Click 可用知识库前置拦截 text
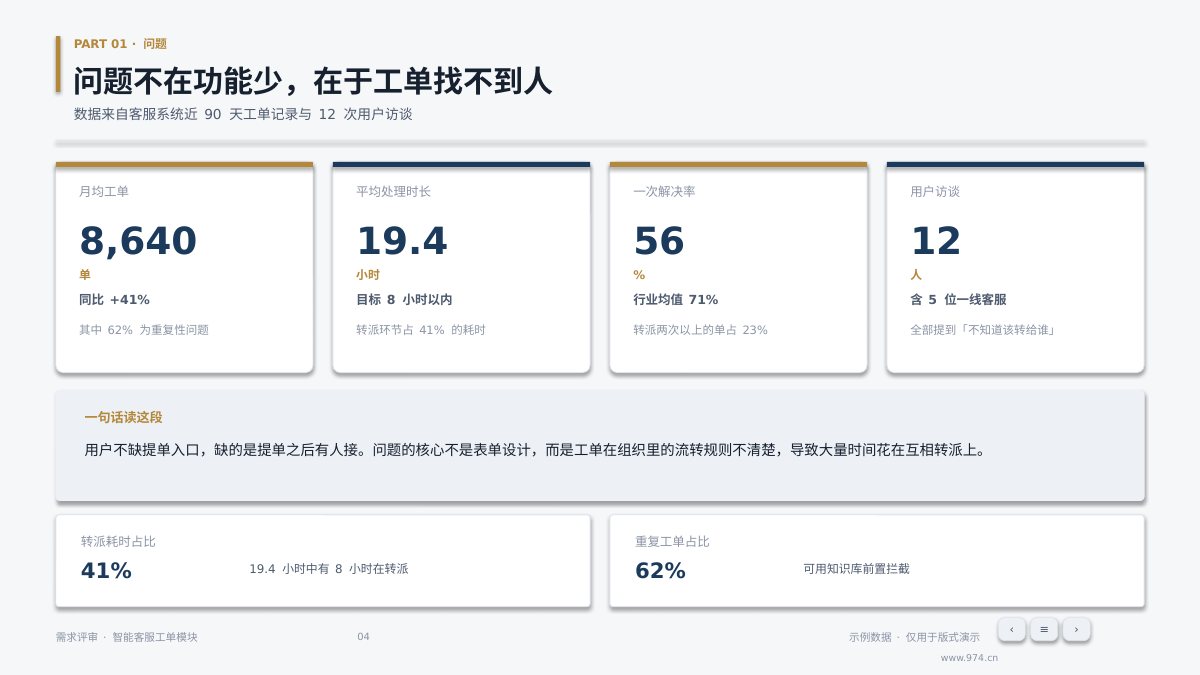This screenshot has height=675, width=1200. click(x=856, y=569)
